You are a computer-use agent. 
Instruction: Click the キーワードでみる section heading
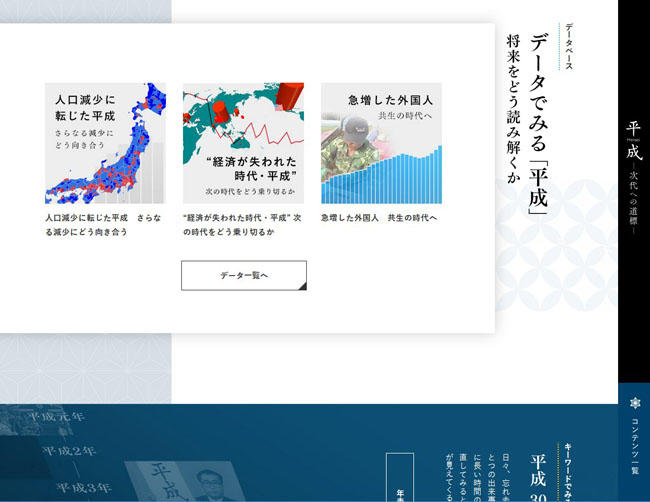pyautogui.click(x=569, y=472)
